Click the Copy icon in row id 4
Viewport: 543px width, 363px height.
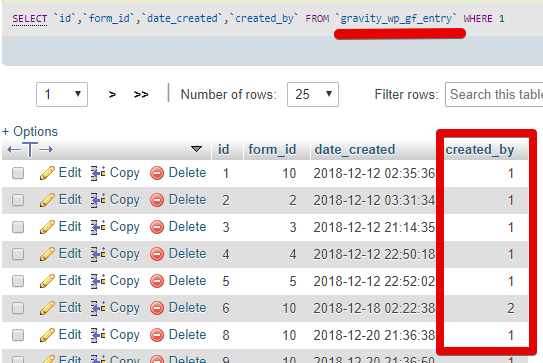click(98, 254)
